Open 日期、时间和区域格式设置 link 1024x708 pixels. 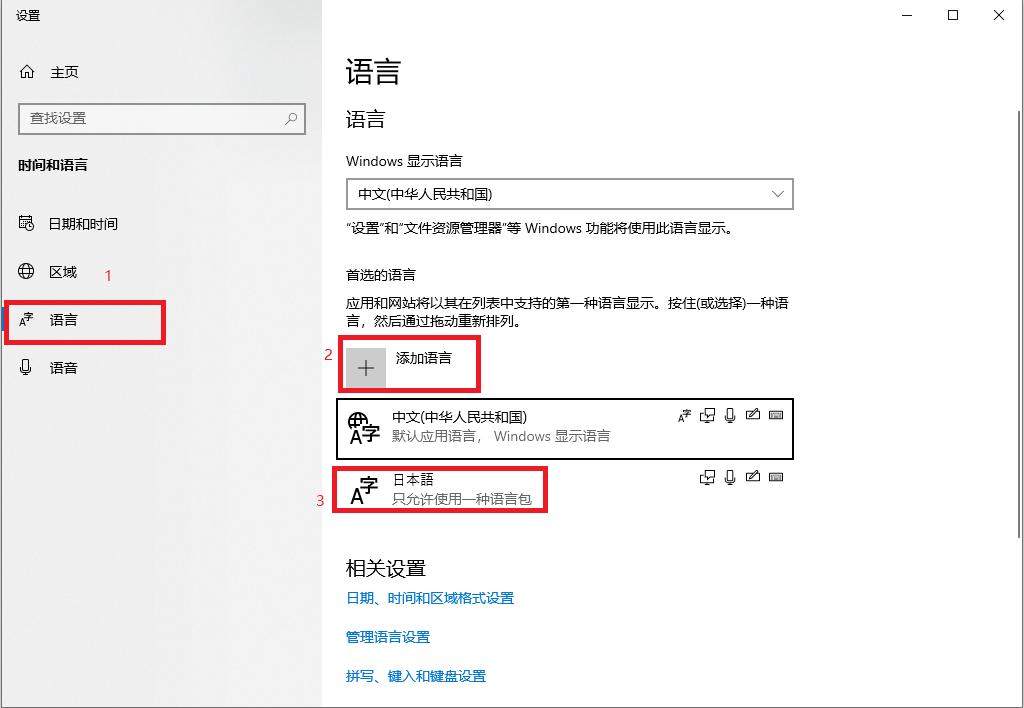pyautogui.click(x=430, y=598)
